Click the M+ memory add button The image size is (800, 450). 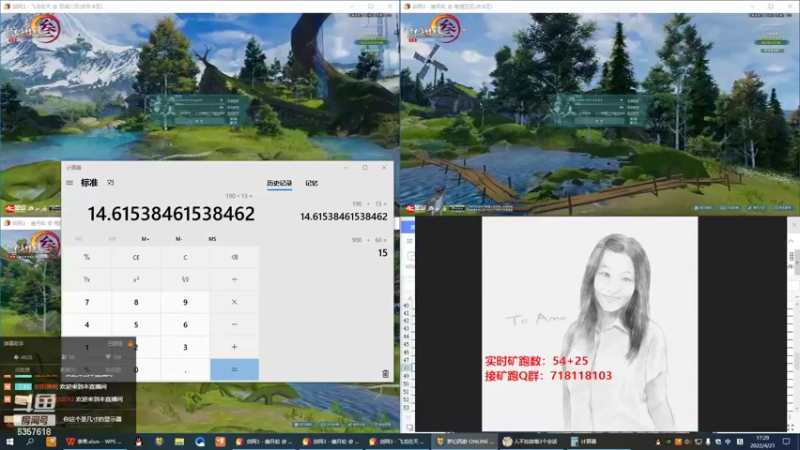coord(145,239)
